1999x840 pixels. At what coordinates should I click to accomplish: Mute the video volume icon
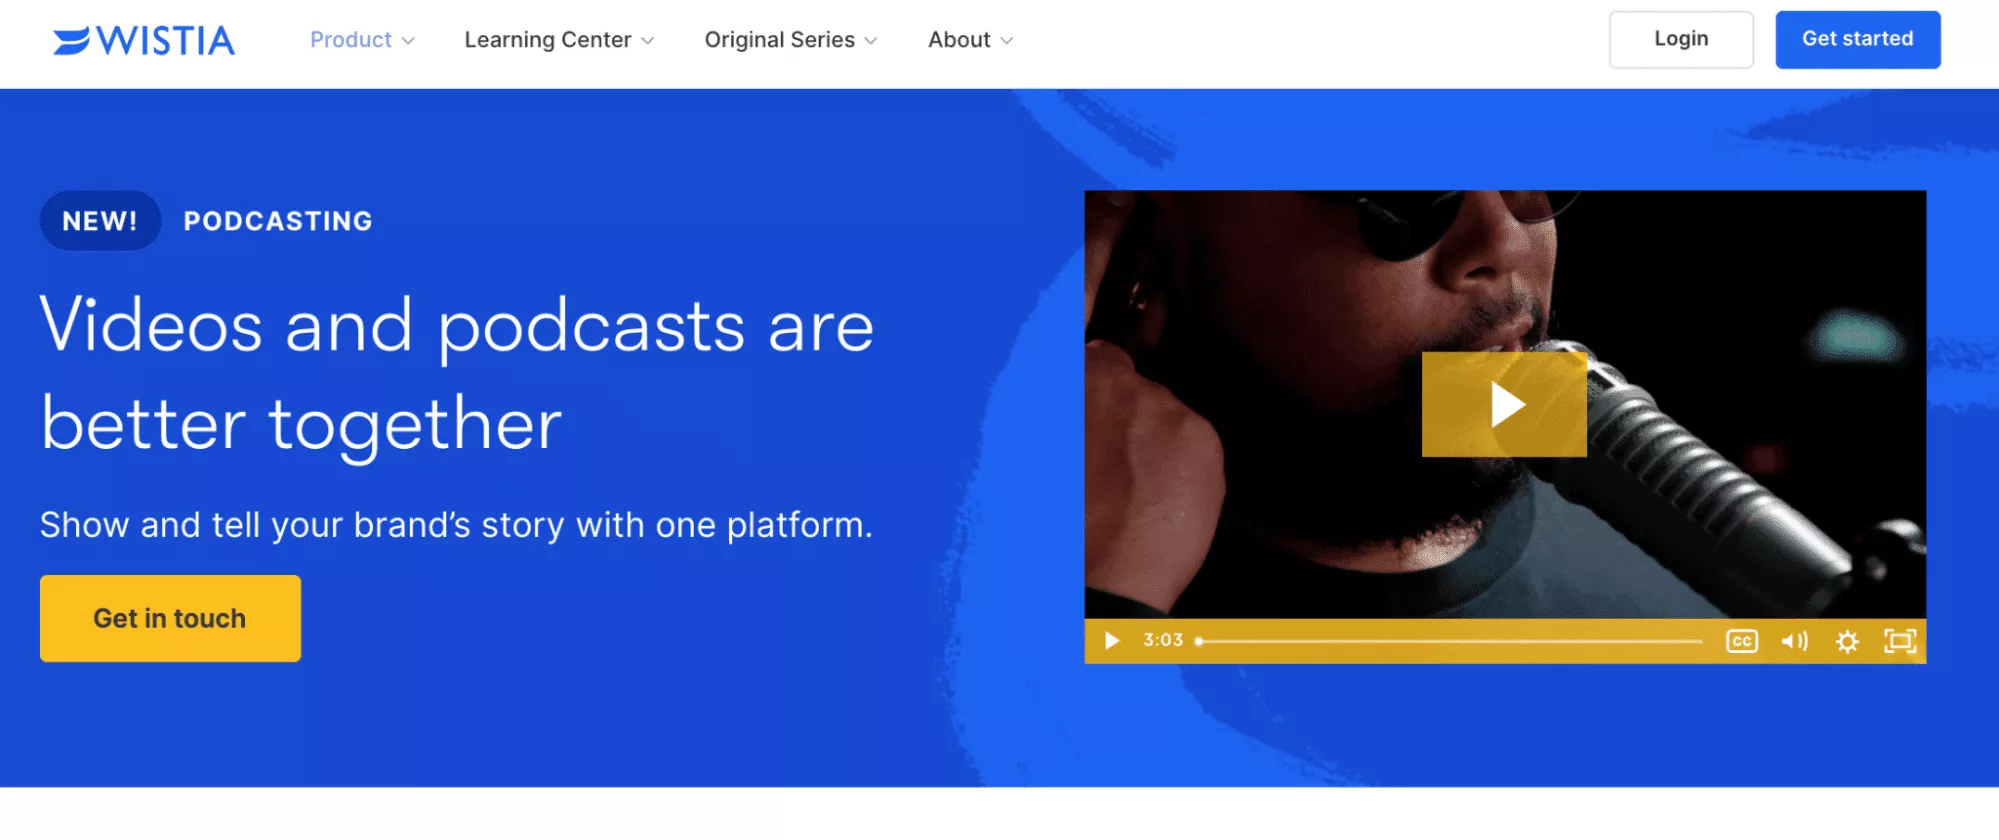click(1794, 641)
